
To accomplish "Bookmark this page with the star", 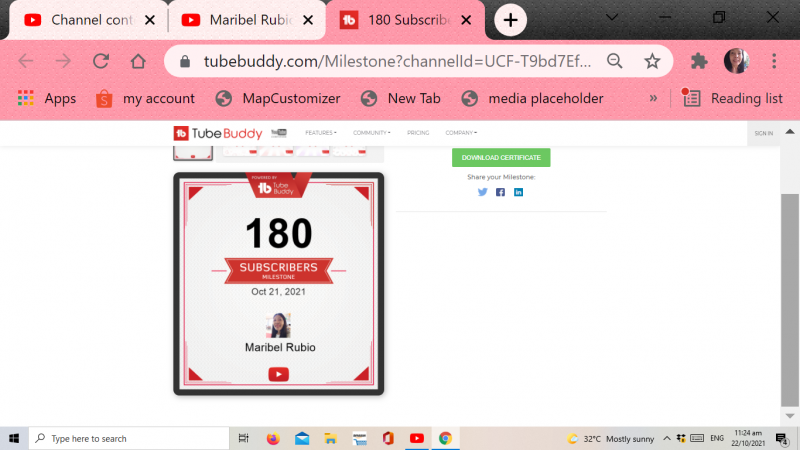I will coord(652,61).
